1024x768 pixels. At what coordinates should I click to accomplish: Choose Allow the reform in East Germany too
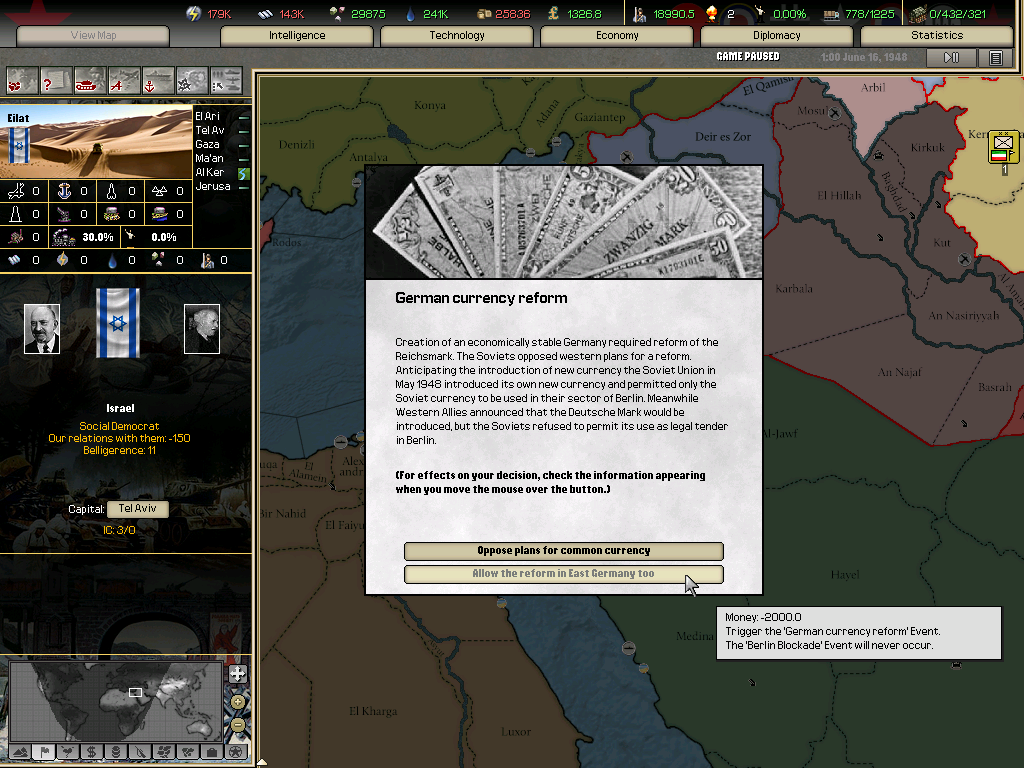point(563,574)
